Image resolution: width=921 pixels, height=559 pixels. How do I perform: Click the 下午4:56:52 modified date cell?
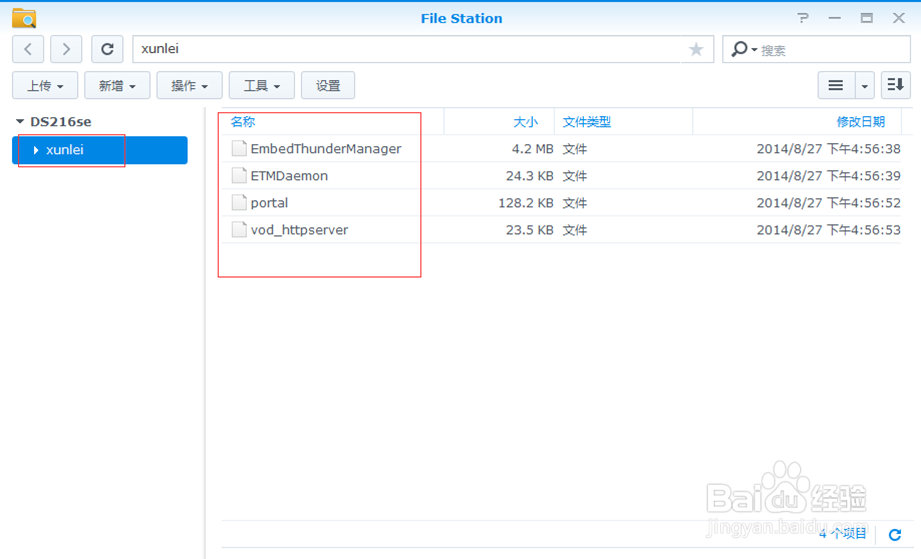(828, 203)
